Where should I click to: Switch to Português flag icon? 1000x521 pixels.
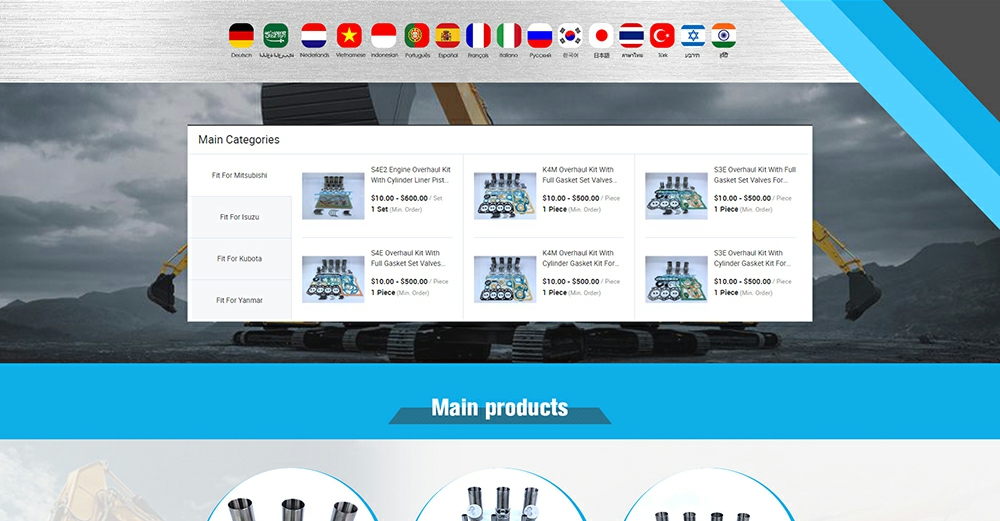417,36
